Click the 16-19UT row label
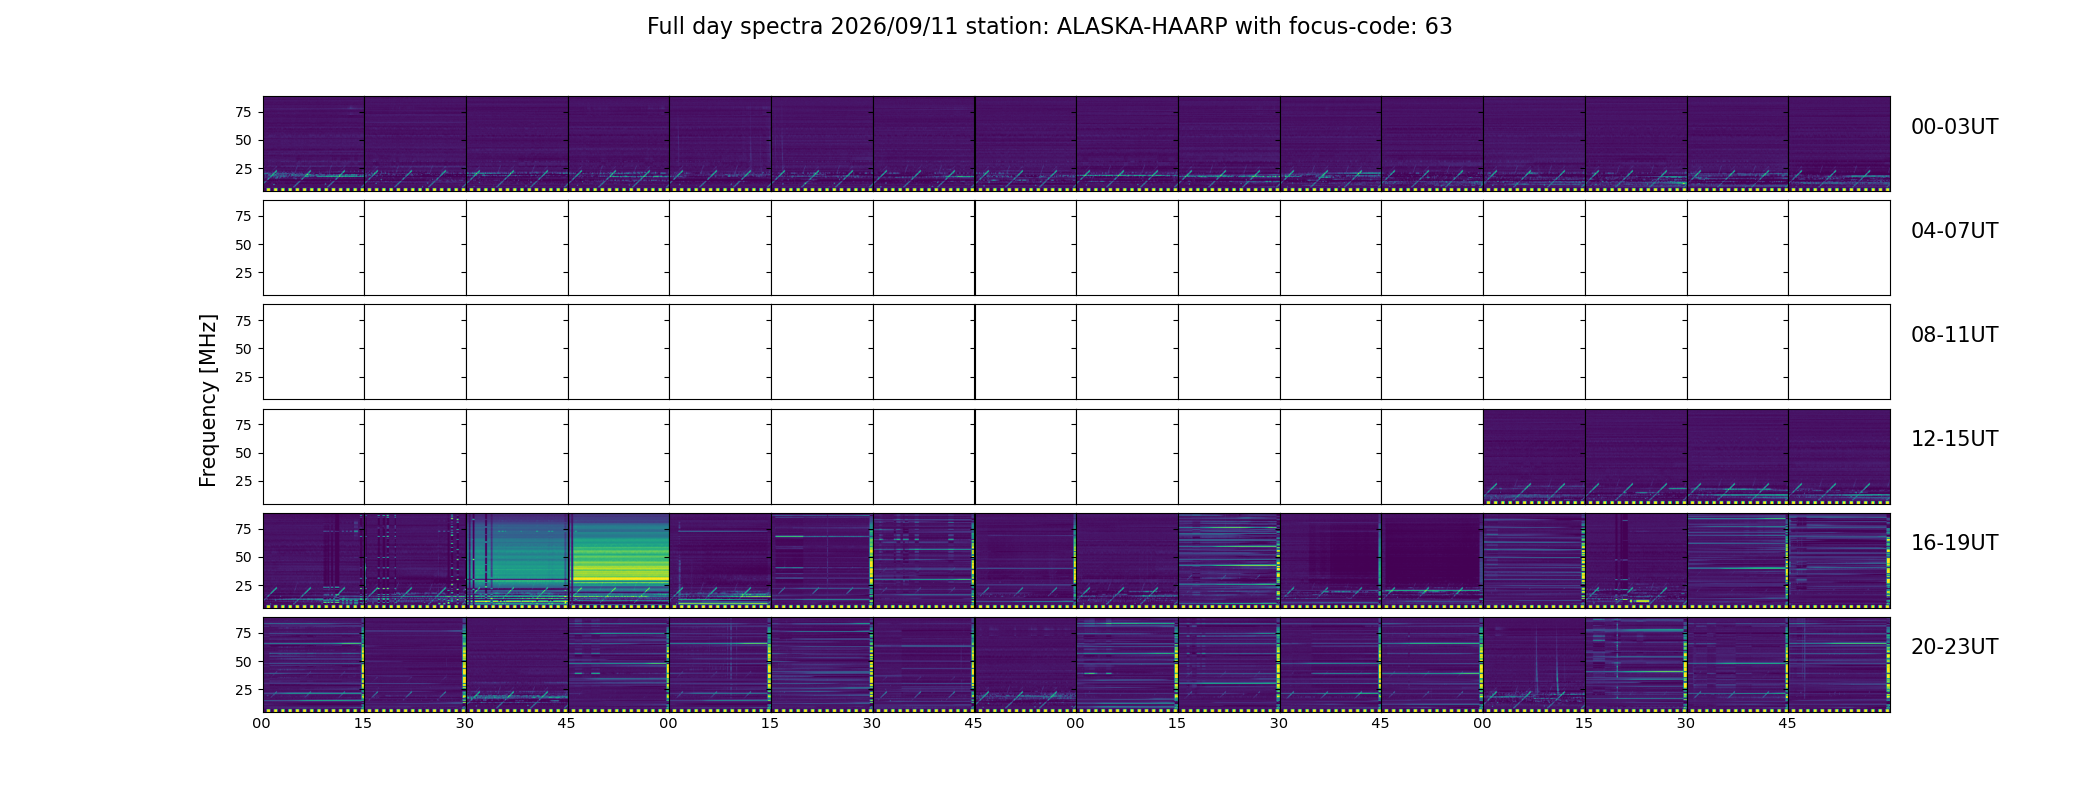 pyautogui.click(x=1954, y=543)
